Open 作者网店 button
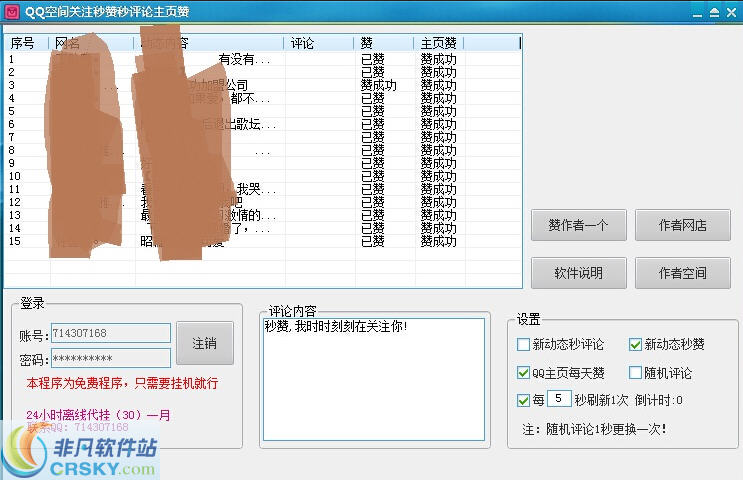Image resolution: width=743 pixels, height=480 pixels. pos(683,225)
